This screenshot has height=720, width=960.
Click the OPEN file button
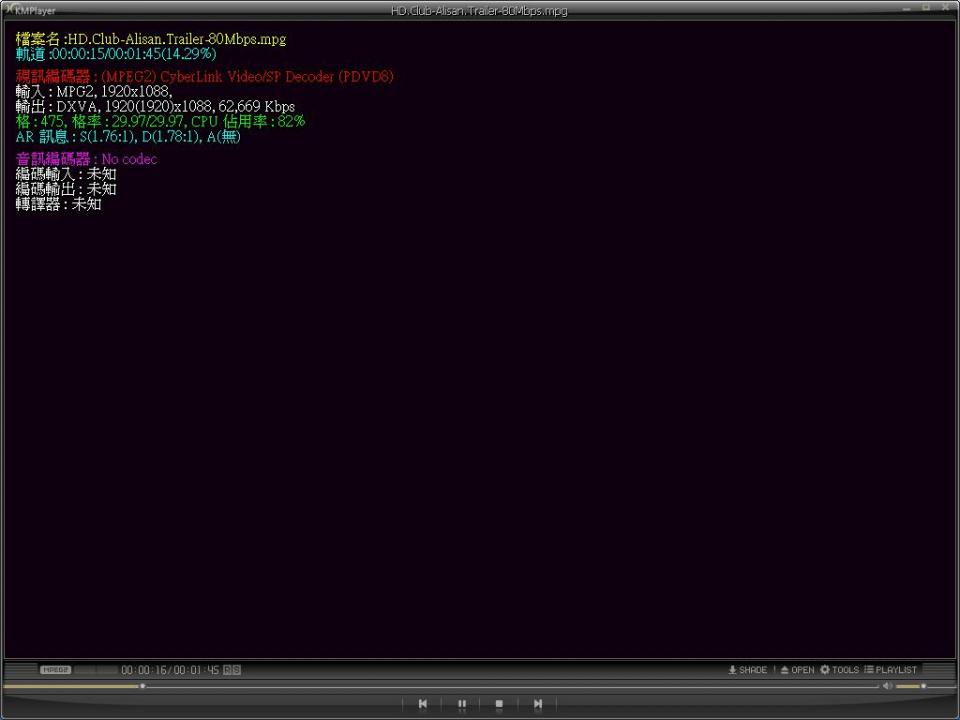[797, 670]
